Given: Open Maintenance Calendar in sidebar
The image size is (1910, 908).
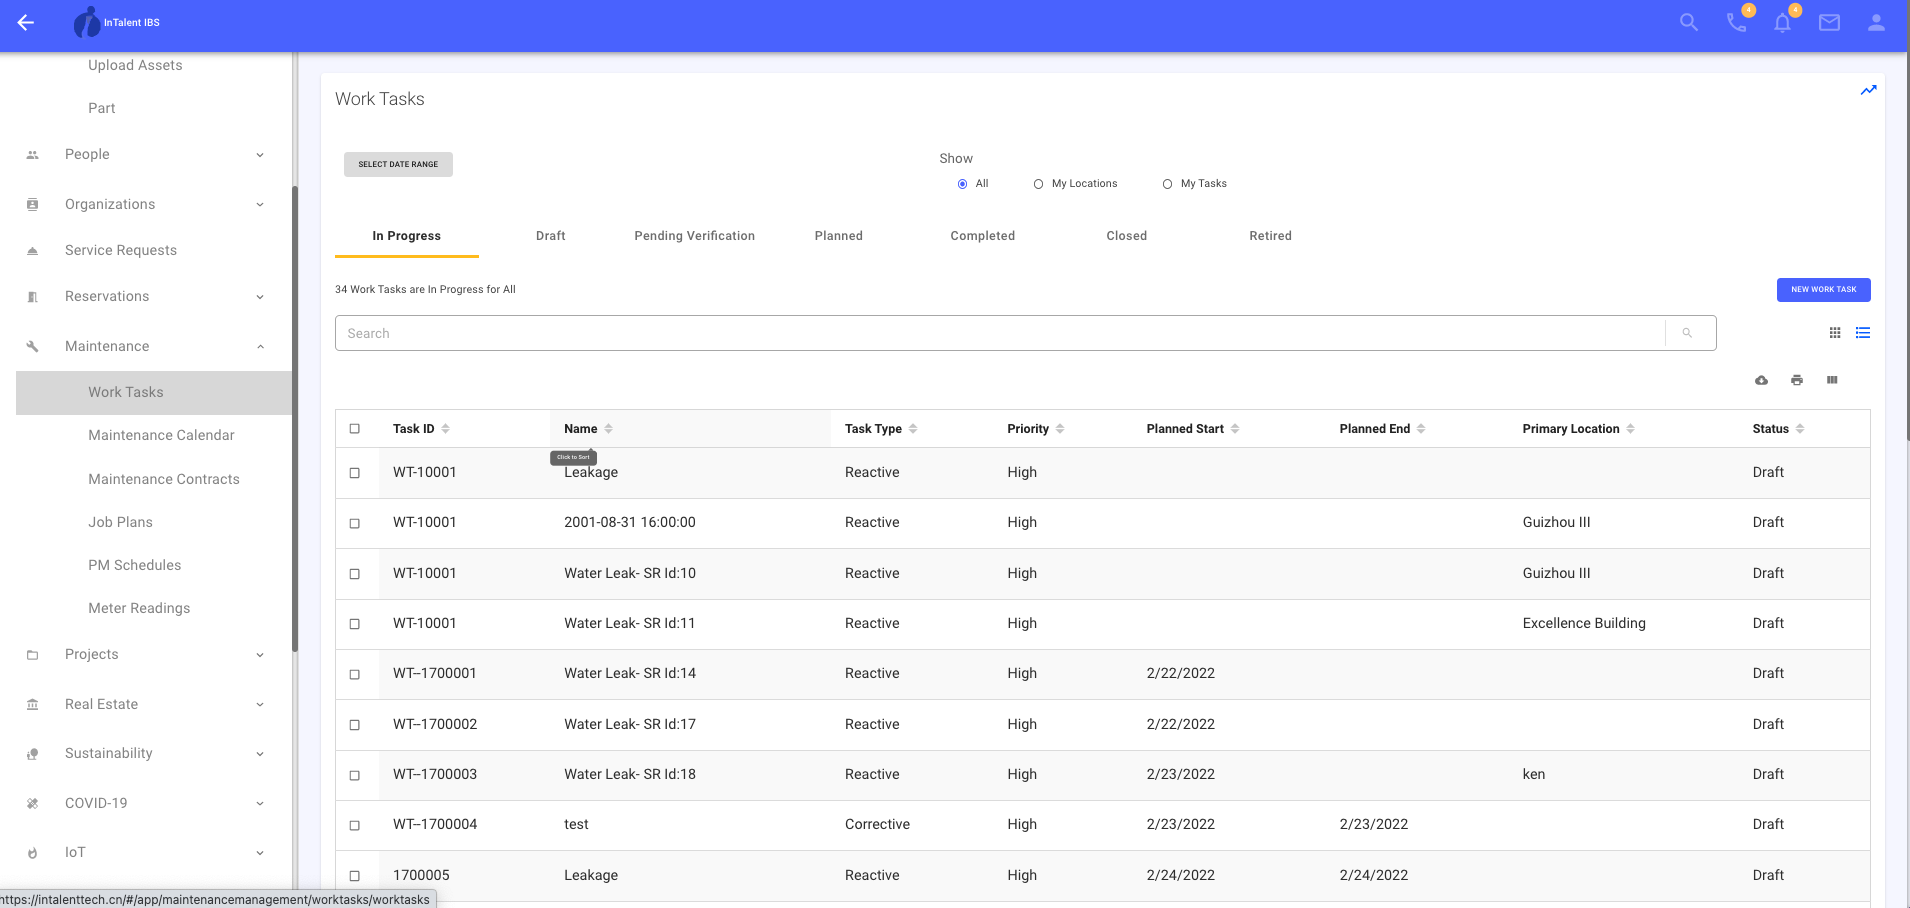Looking at the screenshot, I should 161,435.
